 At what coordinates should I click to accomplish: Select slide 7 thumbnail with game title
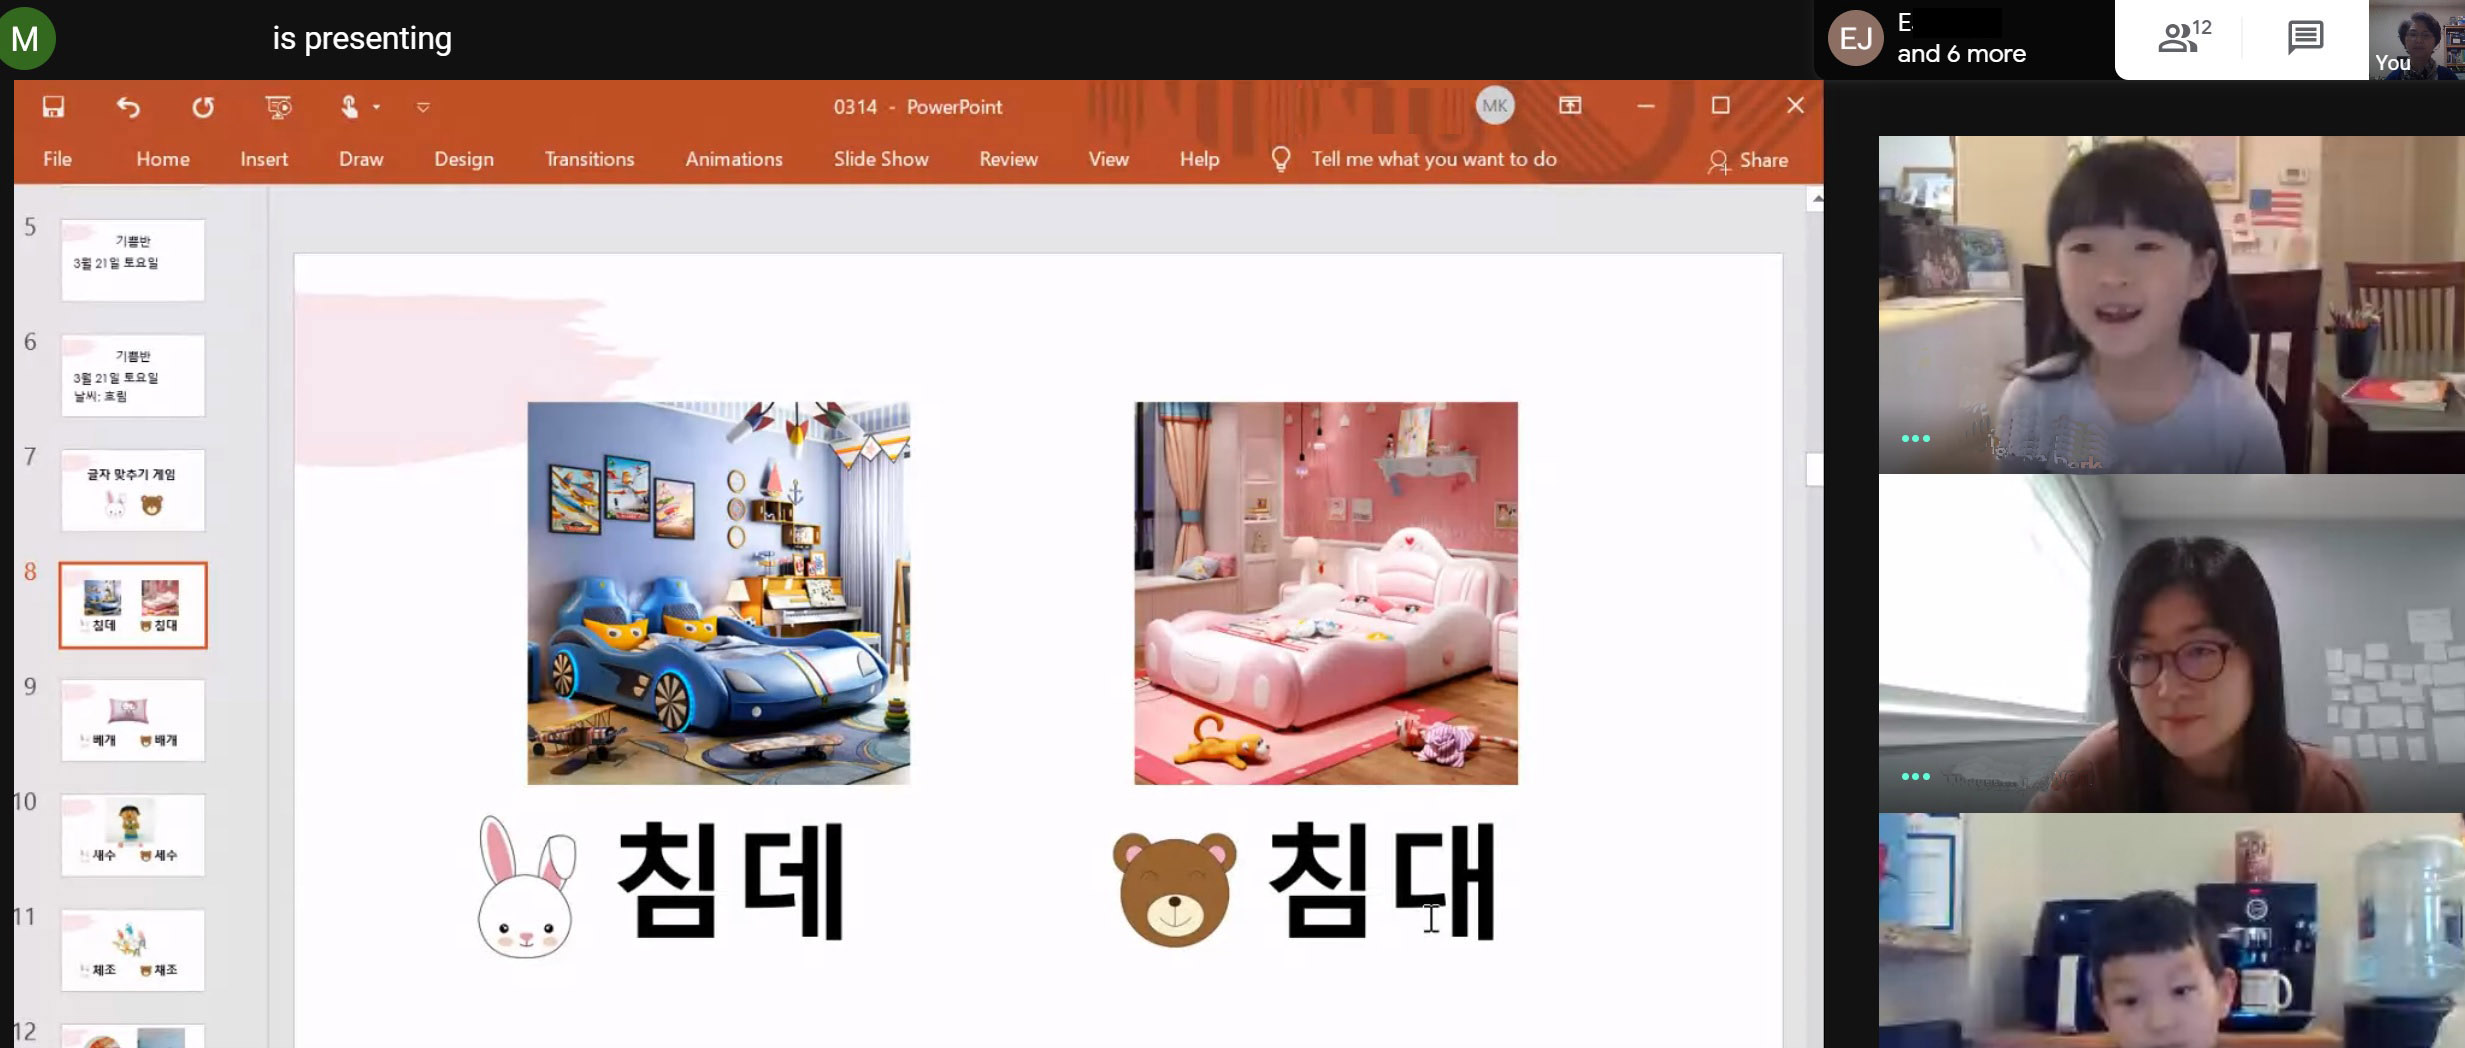pyautogui.click(x=133, y=490)
